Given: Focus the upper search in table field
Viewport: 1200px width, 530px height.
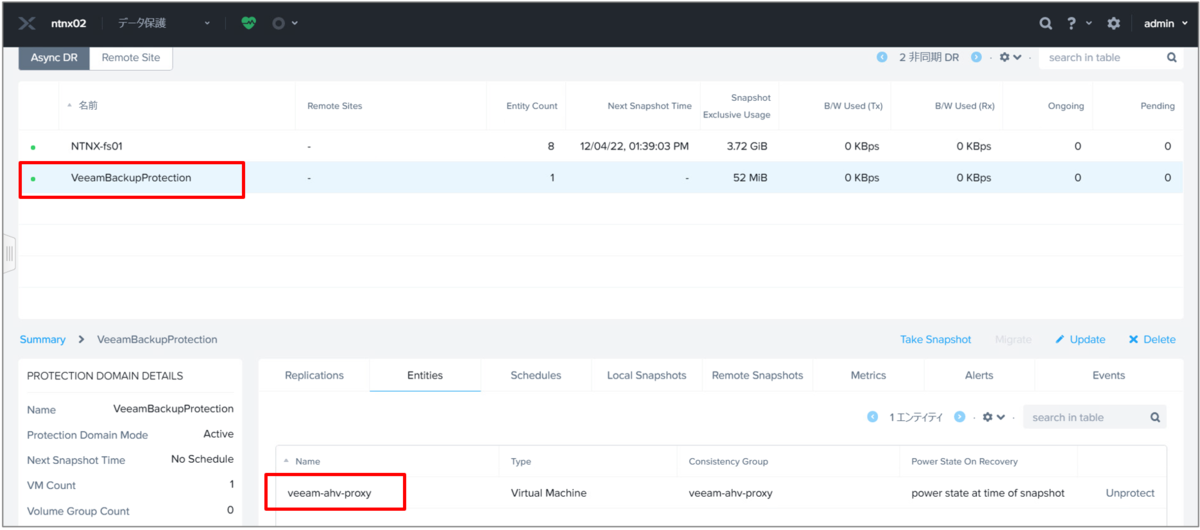Looking at the screenshot, I should (1100, 58).
